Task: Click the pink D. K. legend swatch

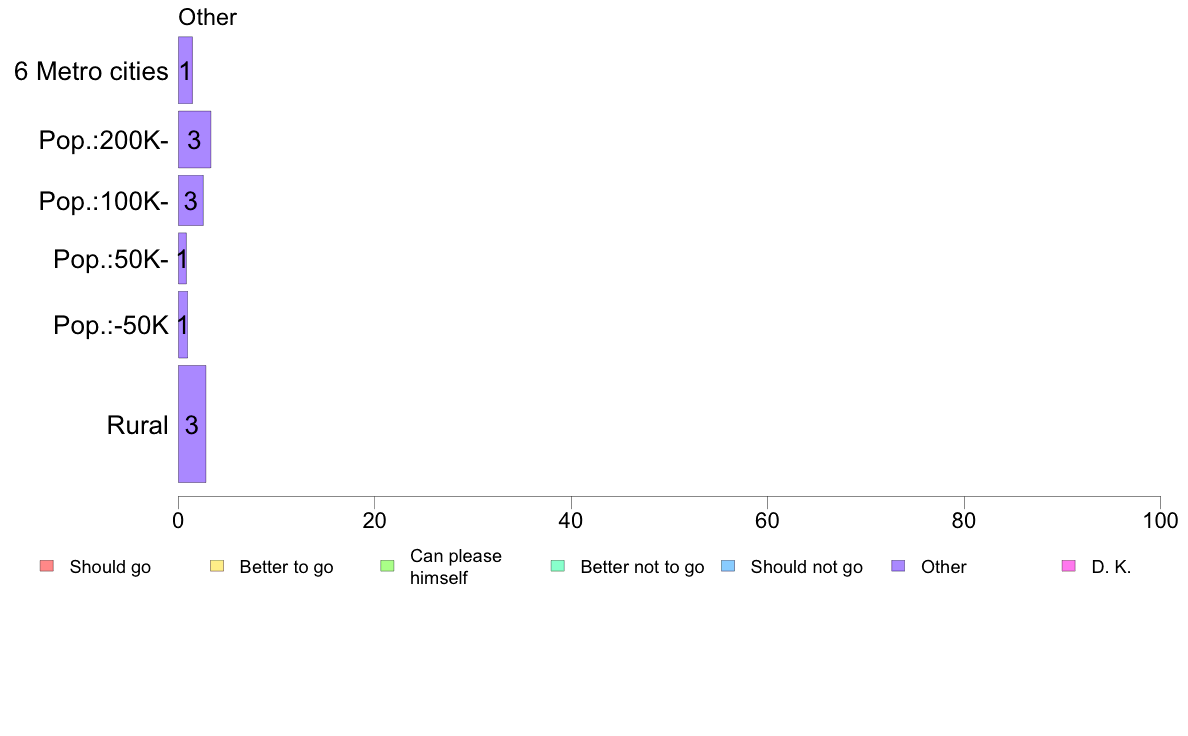Action: (1069, 566)
